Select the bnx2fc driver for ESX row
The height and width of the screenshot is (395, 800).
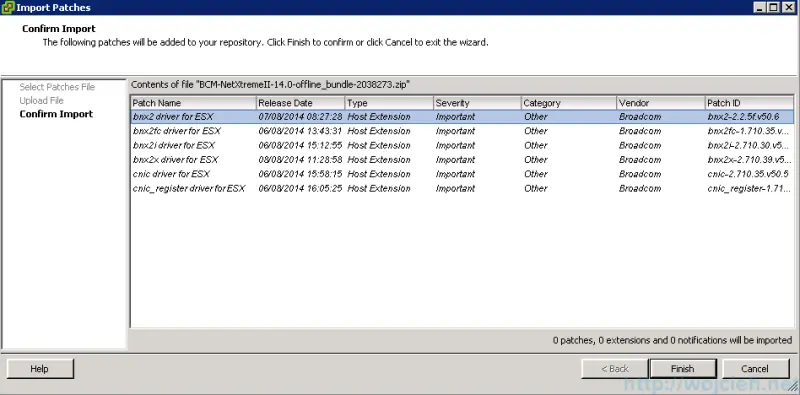point(462,131)
